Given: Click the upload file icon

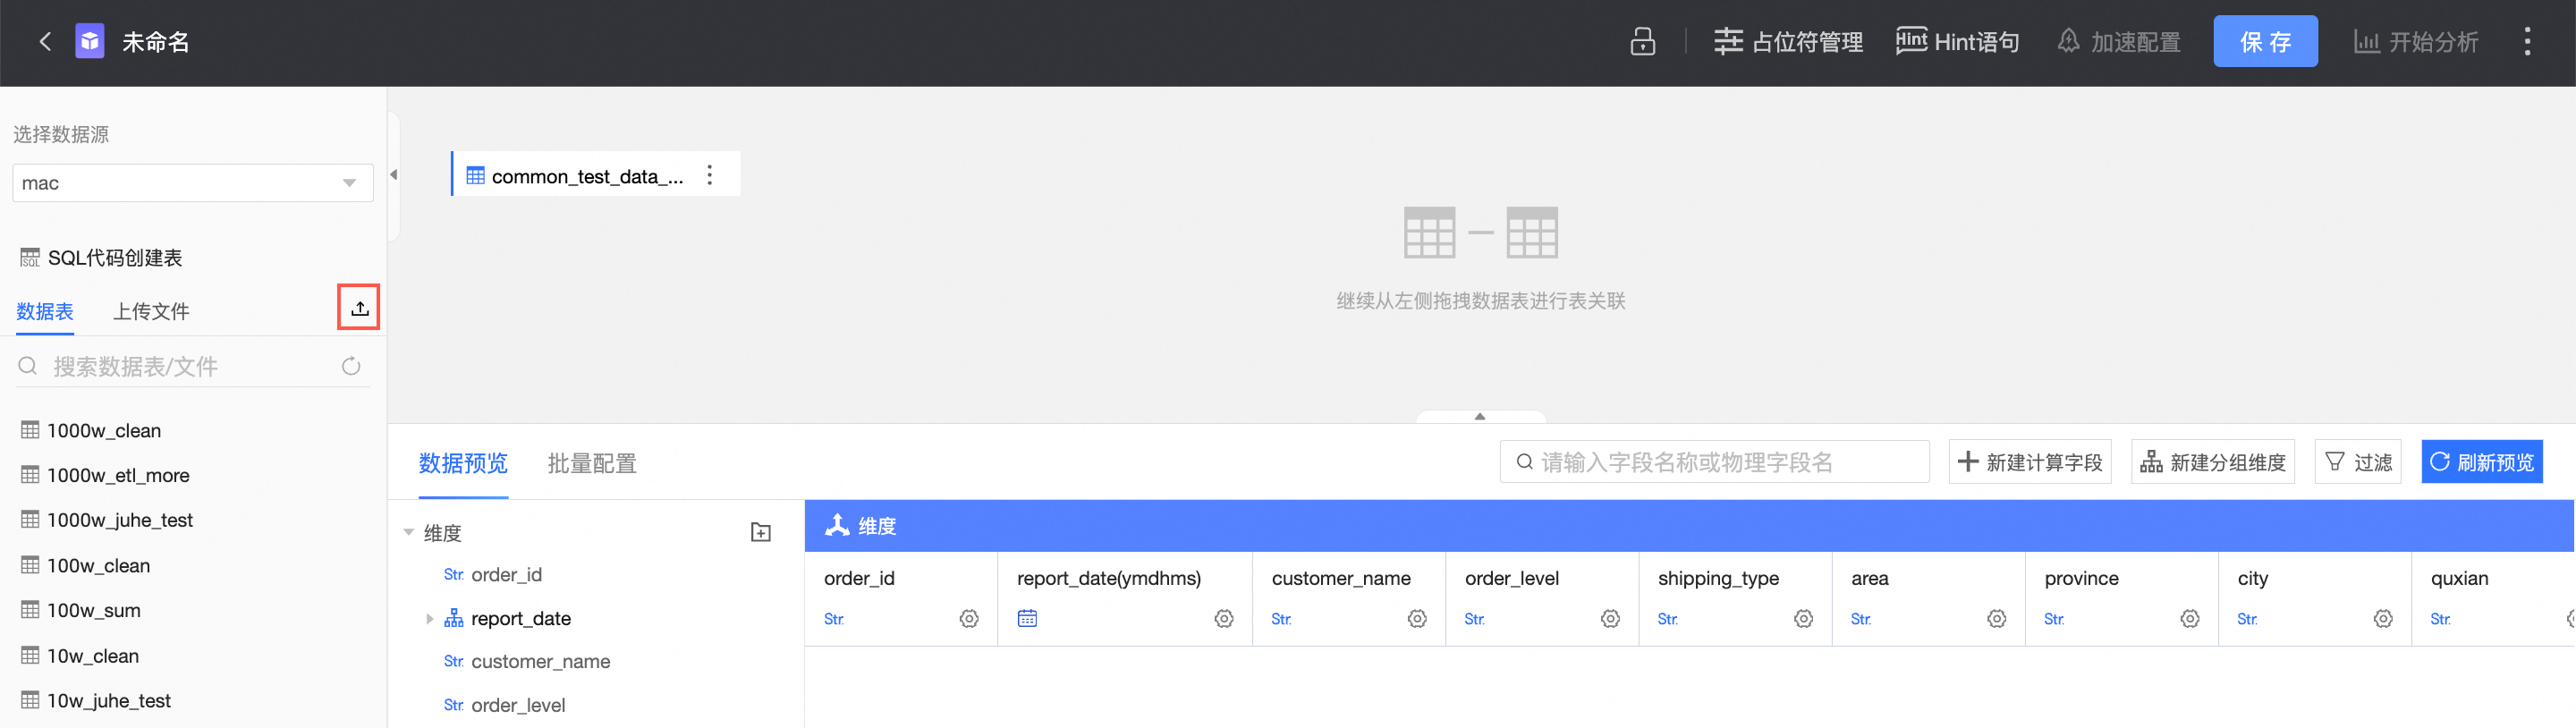Looking at the screenshot, I should [359, 308].
